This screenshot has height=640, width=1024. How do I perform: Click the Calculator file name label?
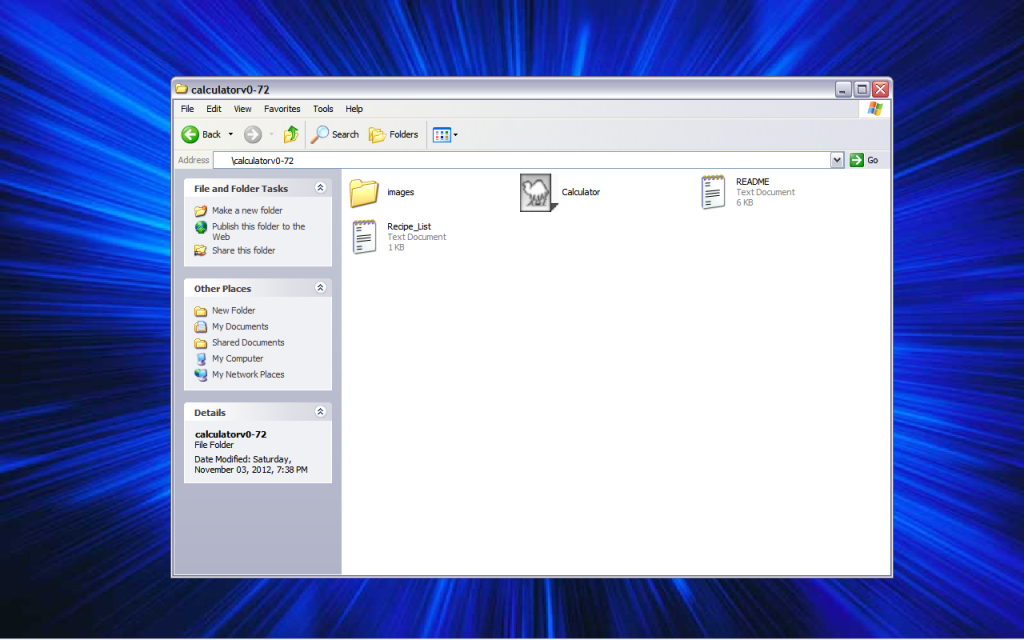[x=581, y=192]
